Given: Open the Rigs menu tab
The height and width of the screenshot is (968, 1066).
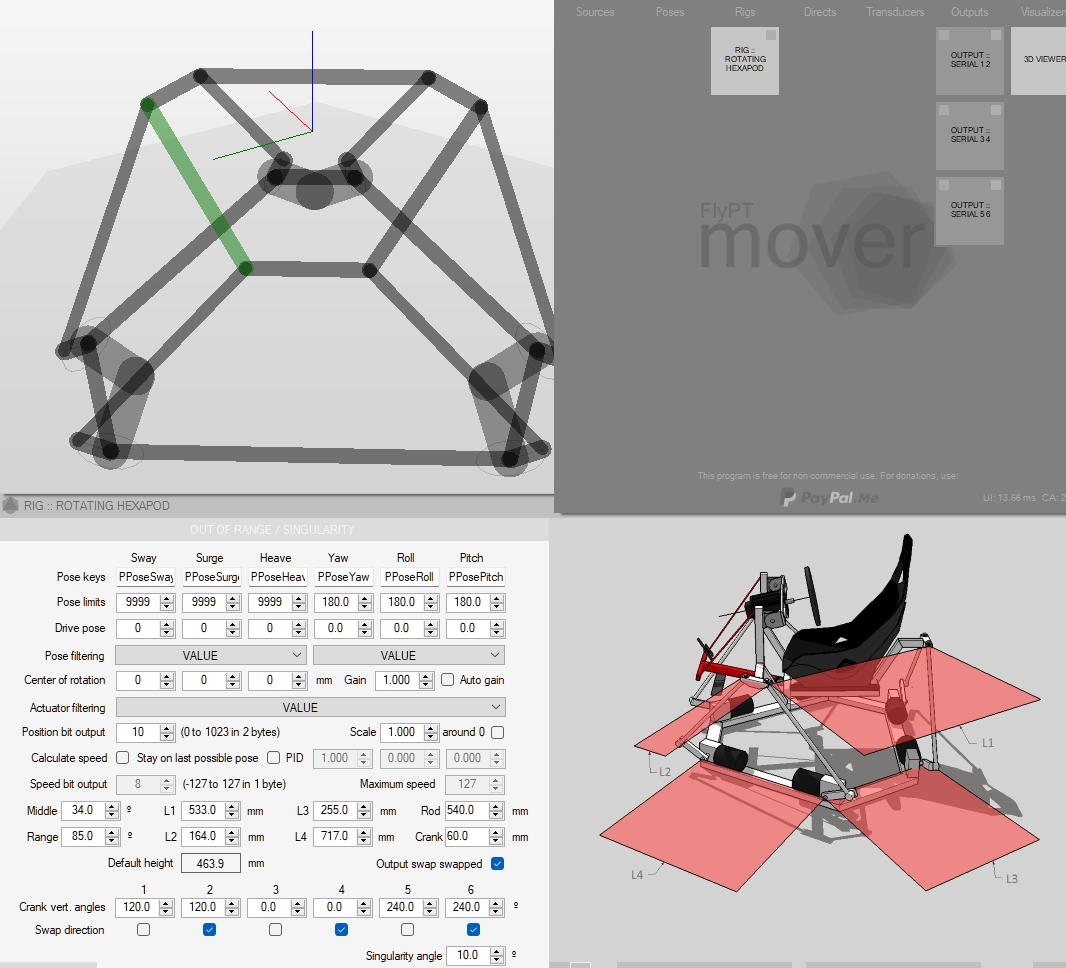Looking at the screenshot, I should [x=744, y=12].
